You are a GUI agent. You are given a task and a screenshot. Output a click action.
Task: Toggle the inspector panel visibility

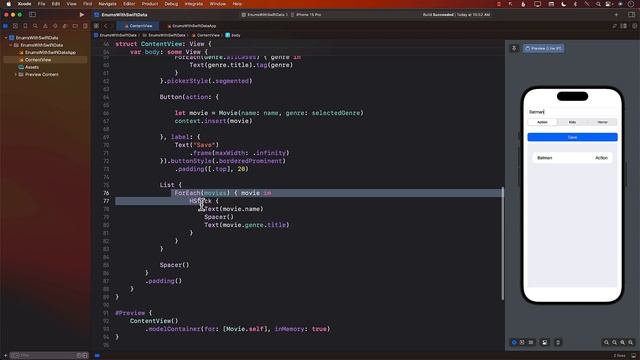631,15
